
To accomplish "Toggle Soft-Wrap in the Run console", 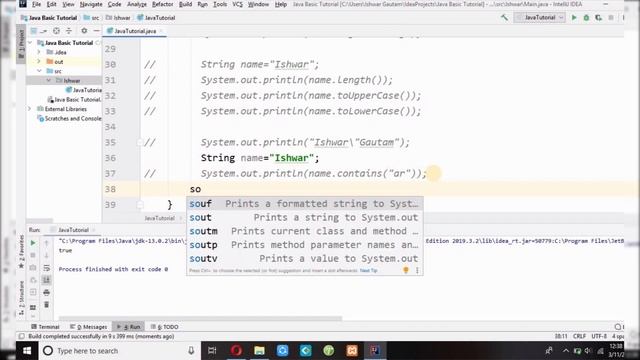I will pos(47,268).
